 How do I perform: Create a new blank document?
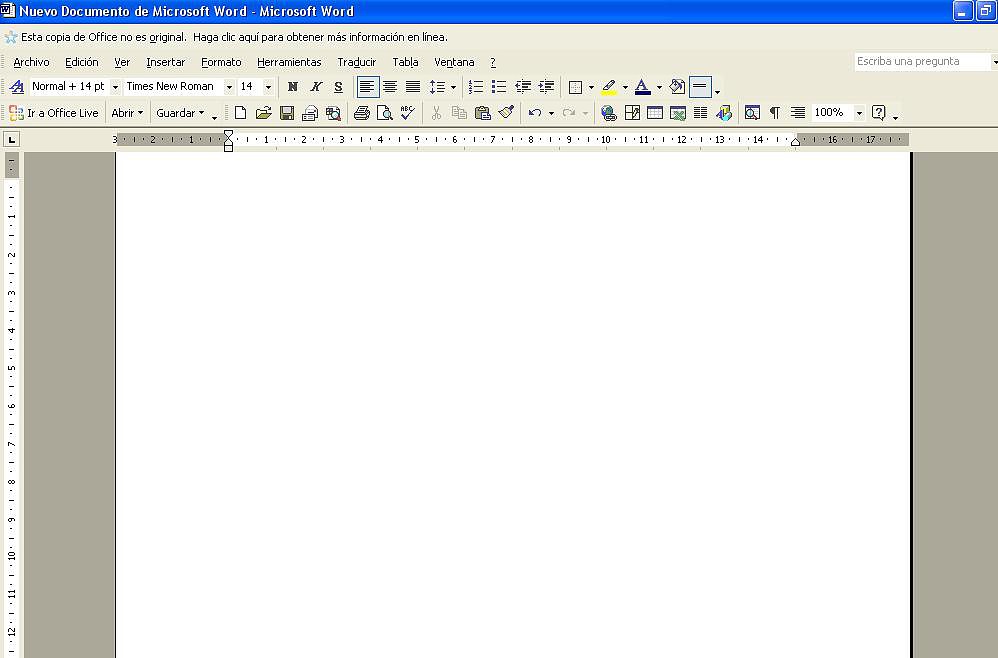(x=240, y=113)
